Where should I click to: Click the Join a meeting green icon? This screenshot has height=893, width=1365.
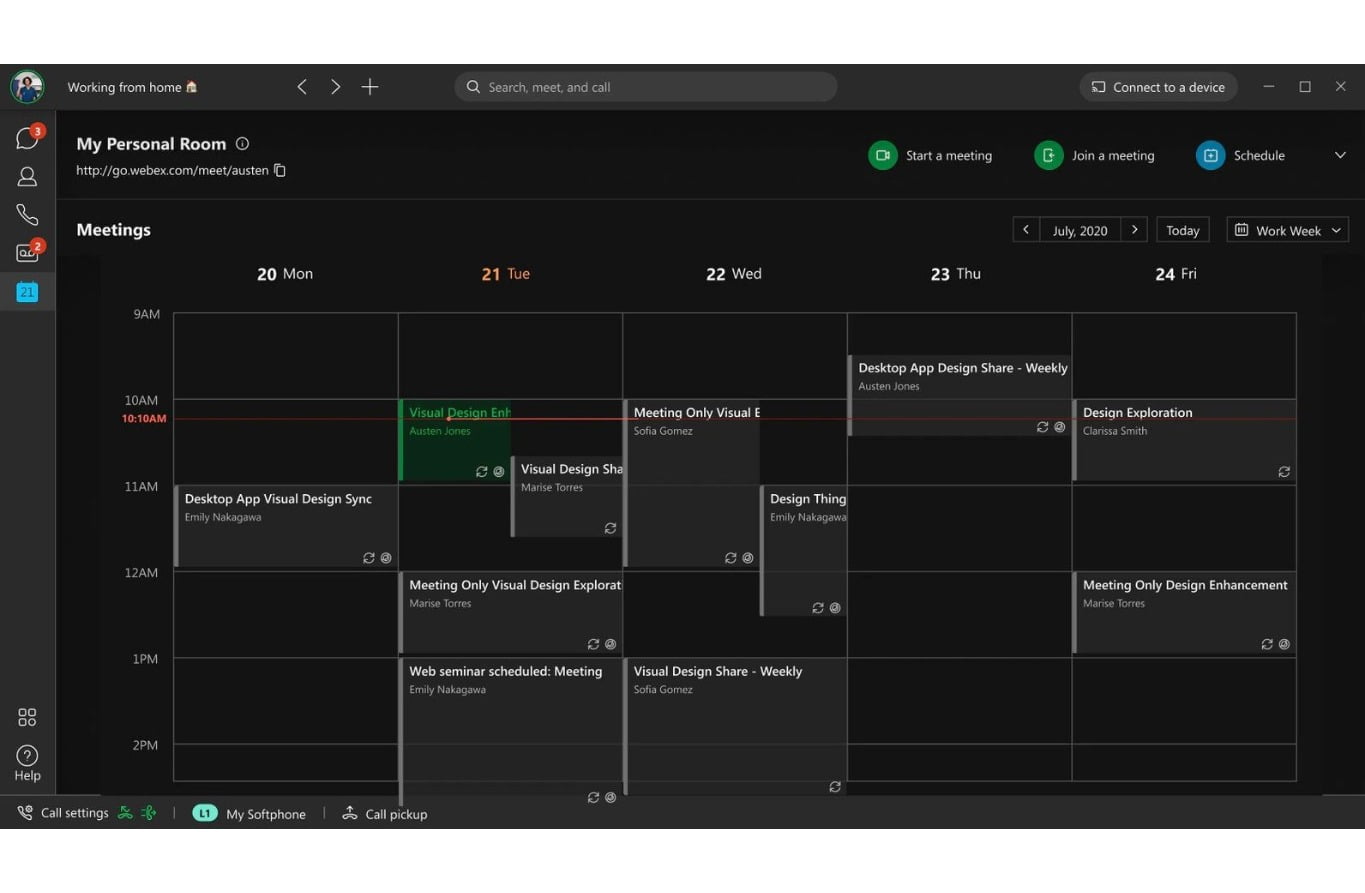[x=1049, y=155]
